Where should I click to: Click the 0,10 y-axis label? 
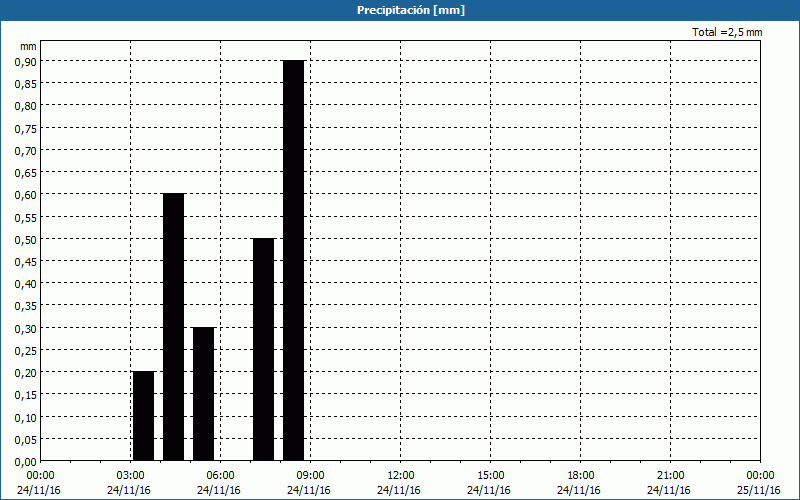pyautogui.click(x=26, y=417)
